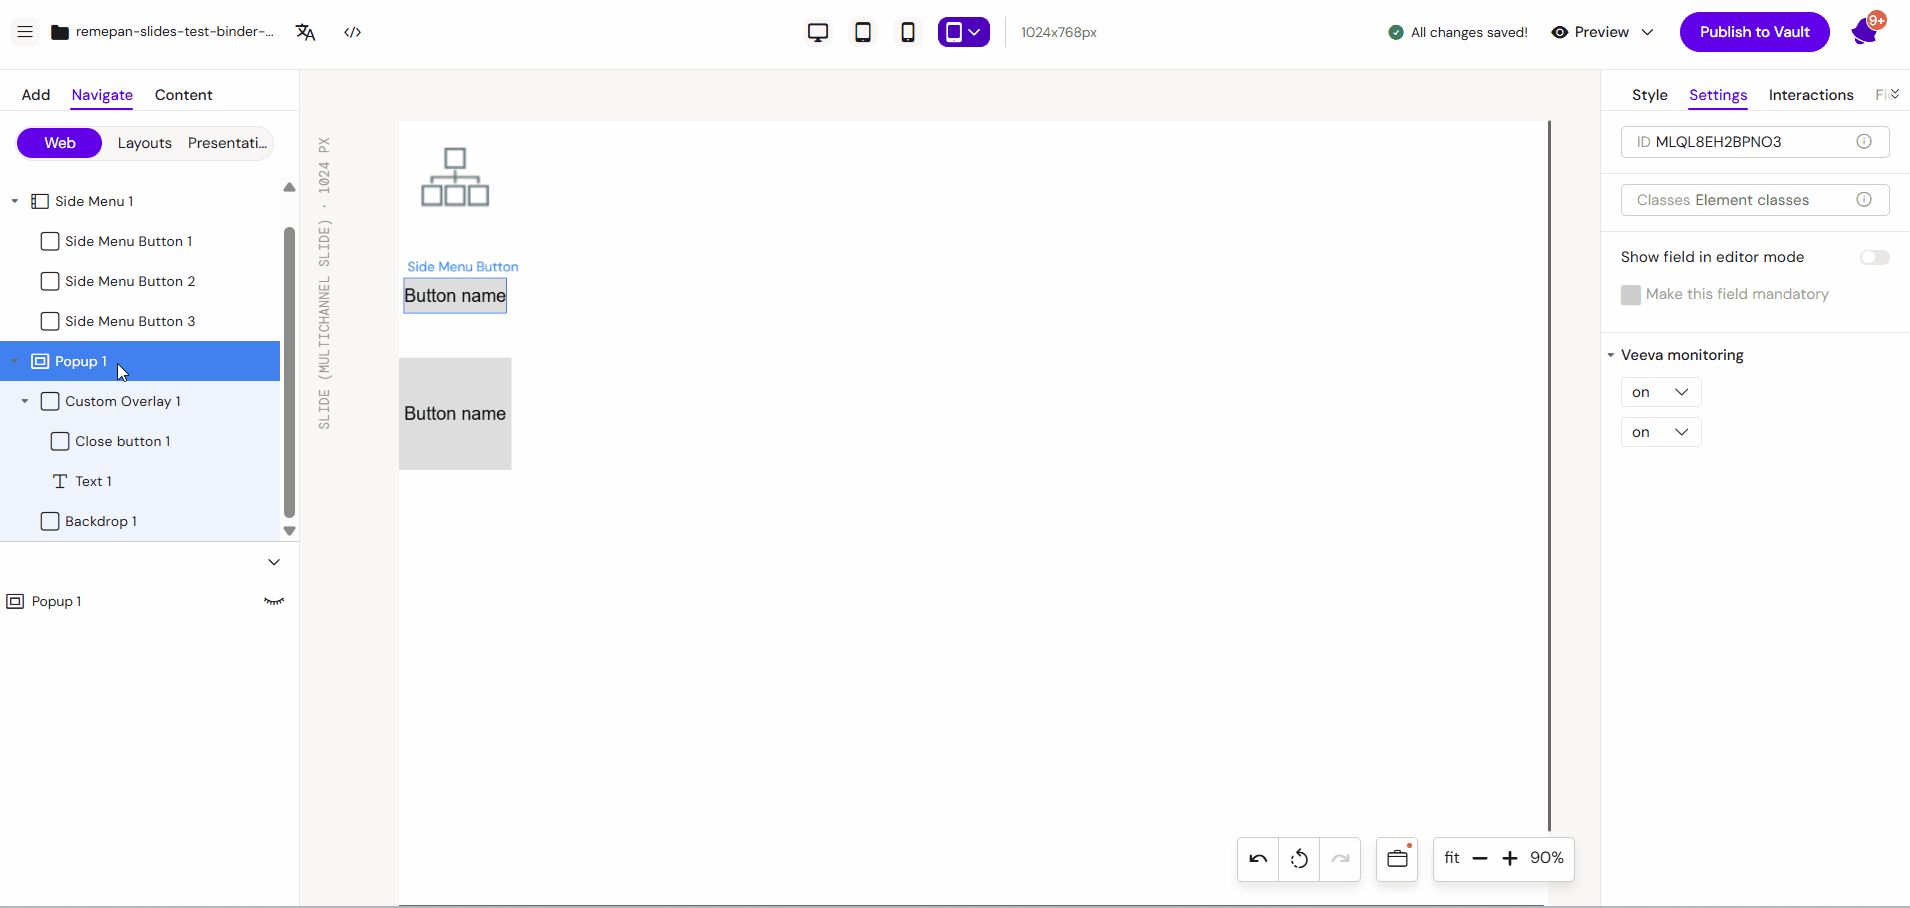Image resolution: width=1910 pixels, height=908 pixels.
Task: Select the Presentation view
Action: (228, 143)
